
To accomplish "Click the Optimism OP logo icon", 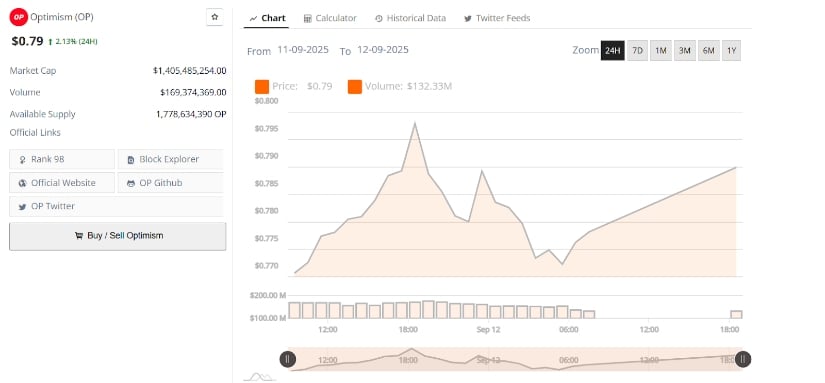I will (x=19, y=17).
